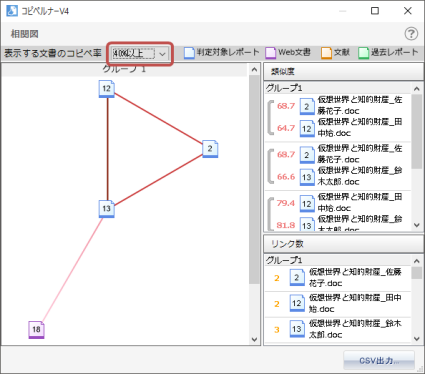Click the コピペルナーV4 app icon in title bar
Image resolution: width=425 pixels, height=374 pixels.
coord(12,11)
